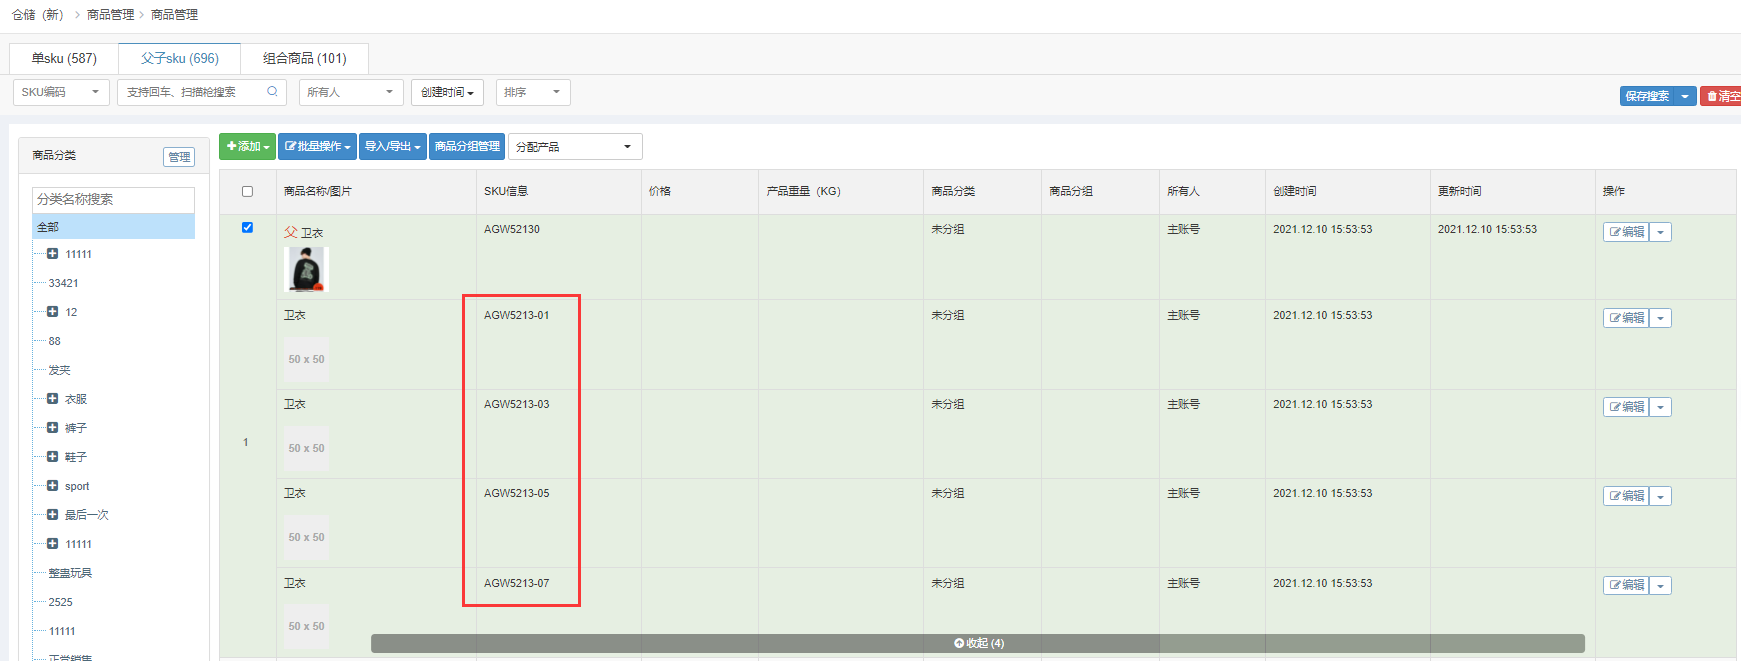This screenshot has height=661, width=1741.
Task: Click the red 清空 trash button
Action: pyautogui.click(x=1722, y=96)
